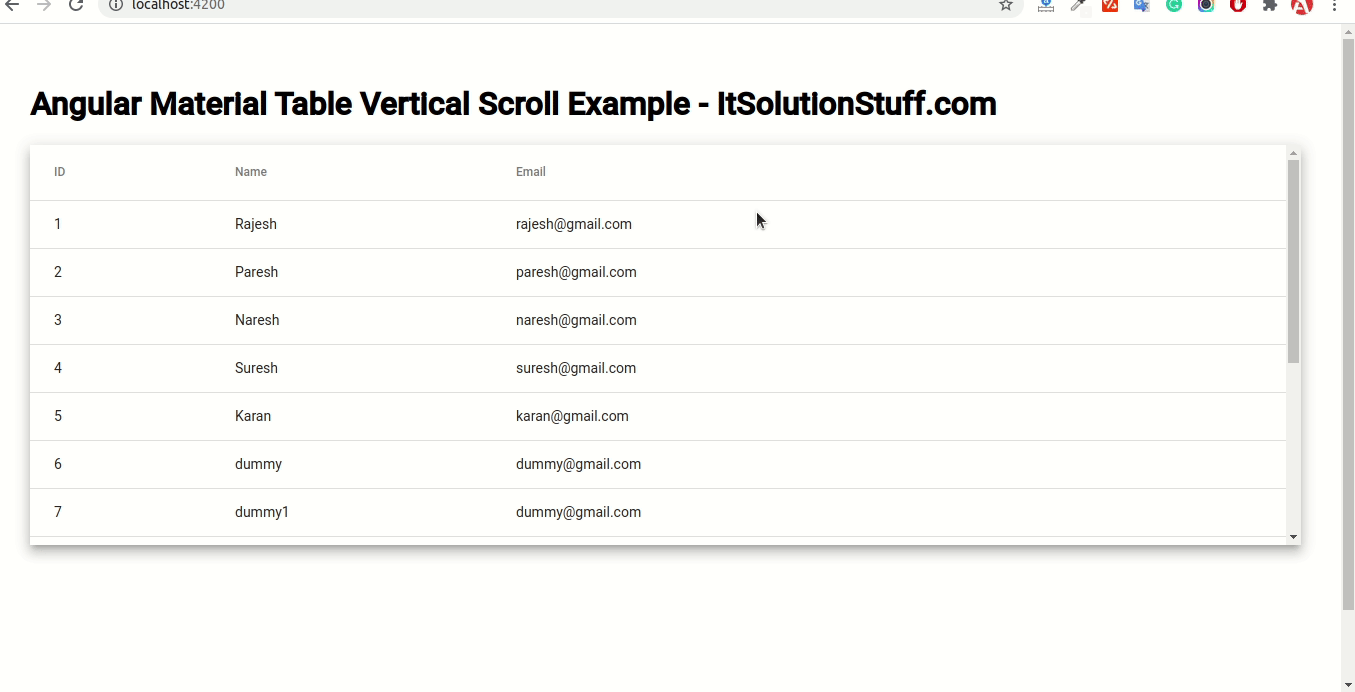
Task: Click the site information icon
Action: (x=115, y=5)
